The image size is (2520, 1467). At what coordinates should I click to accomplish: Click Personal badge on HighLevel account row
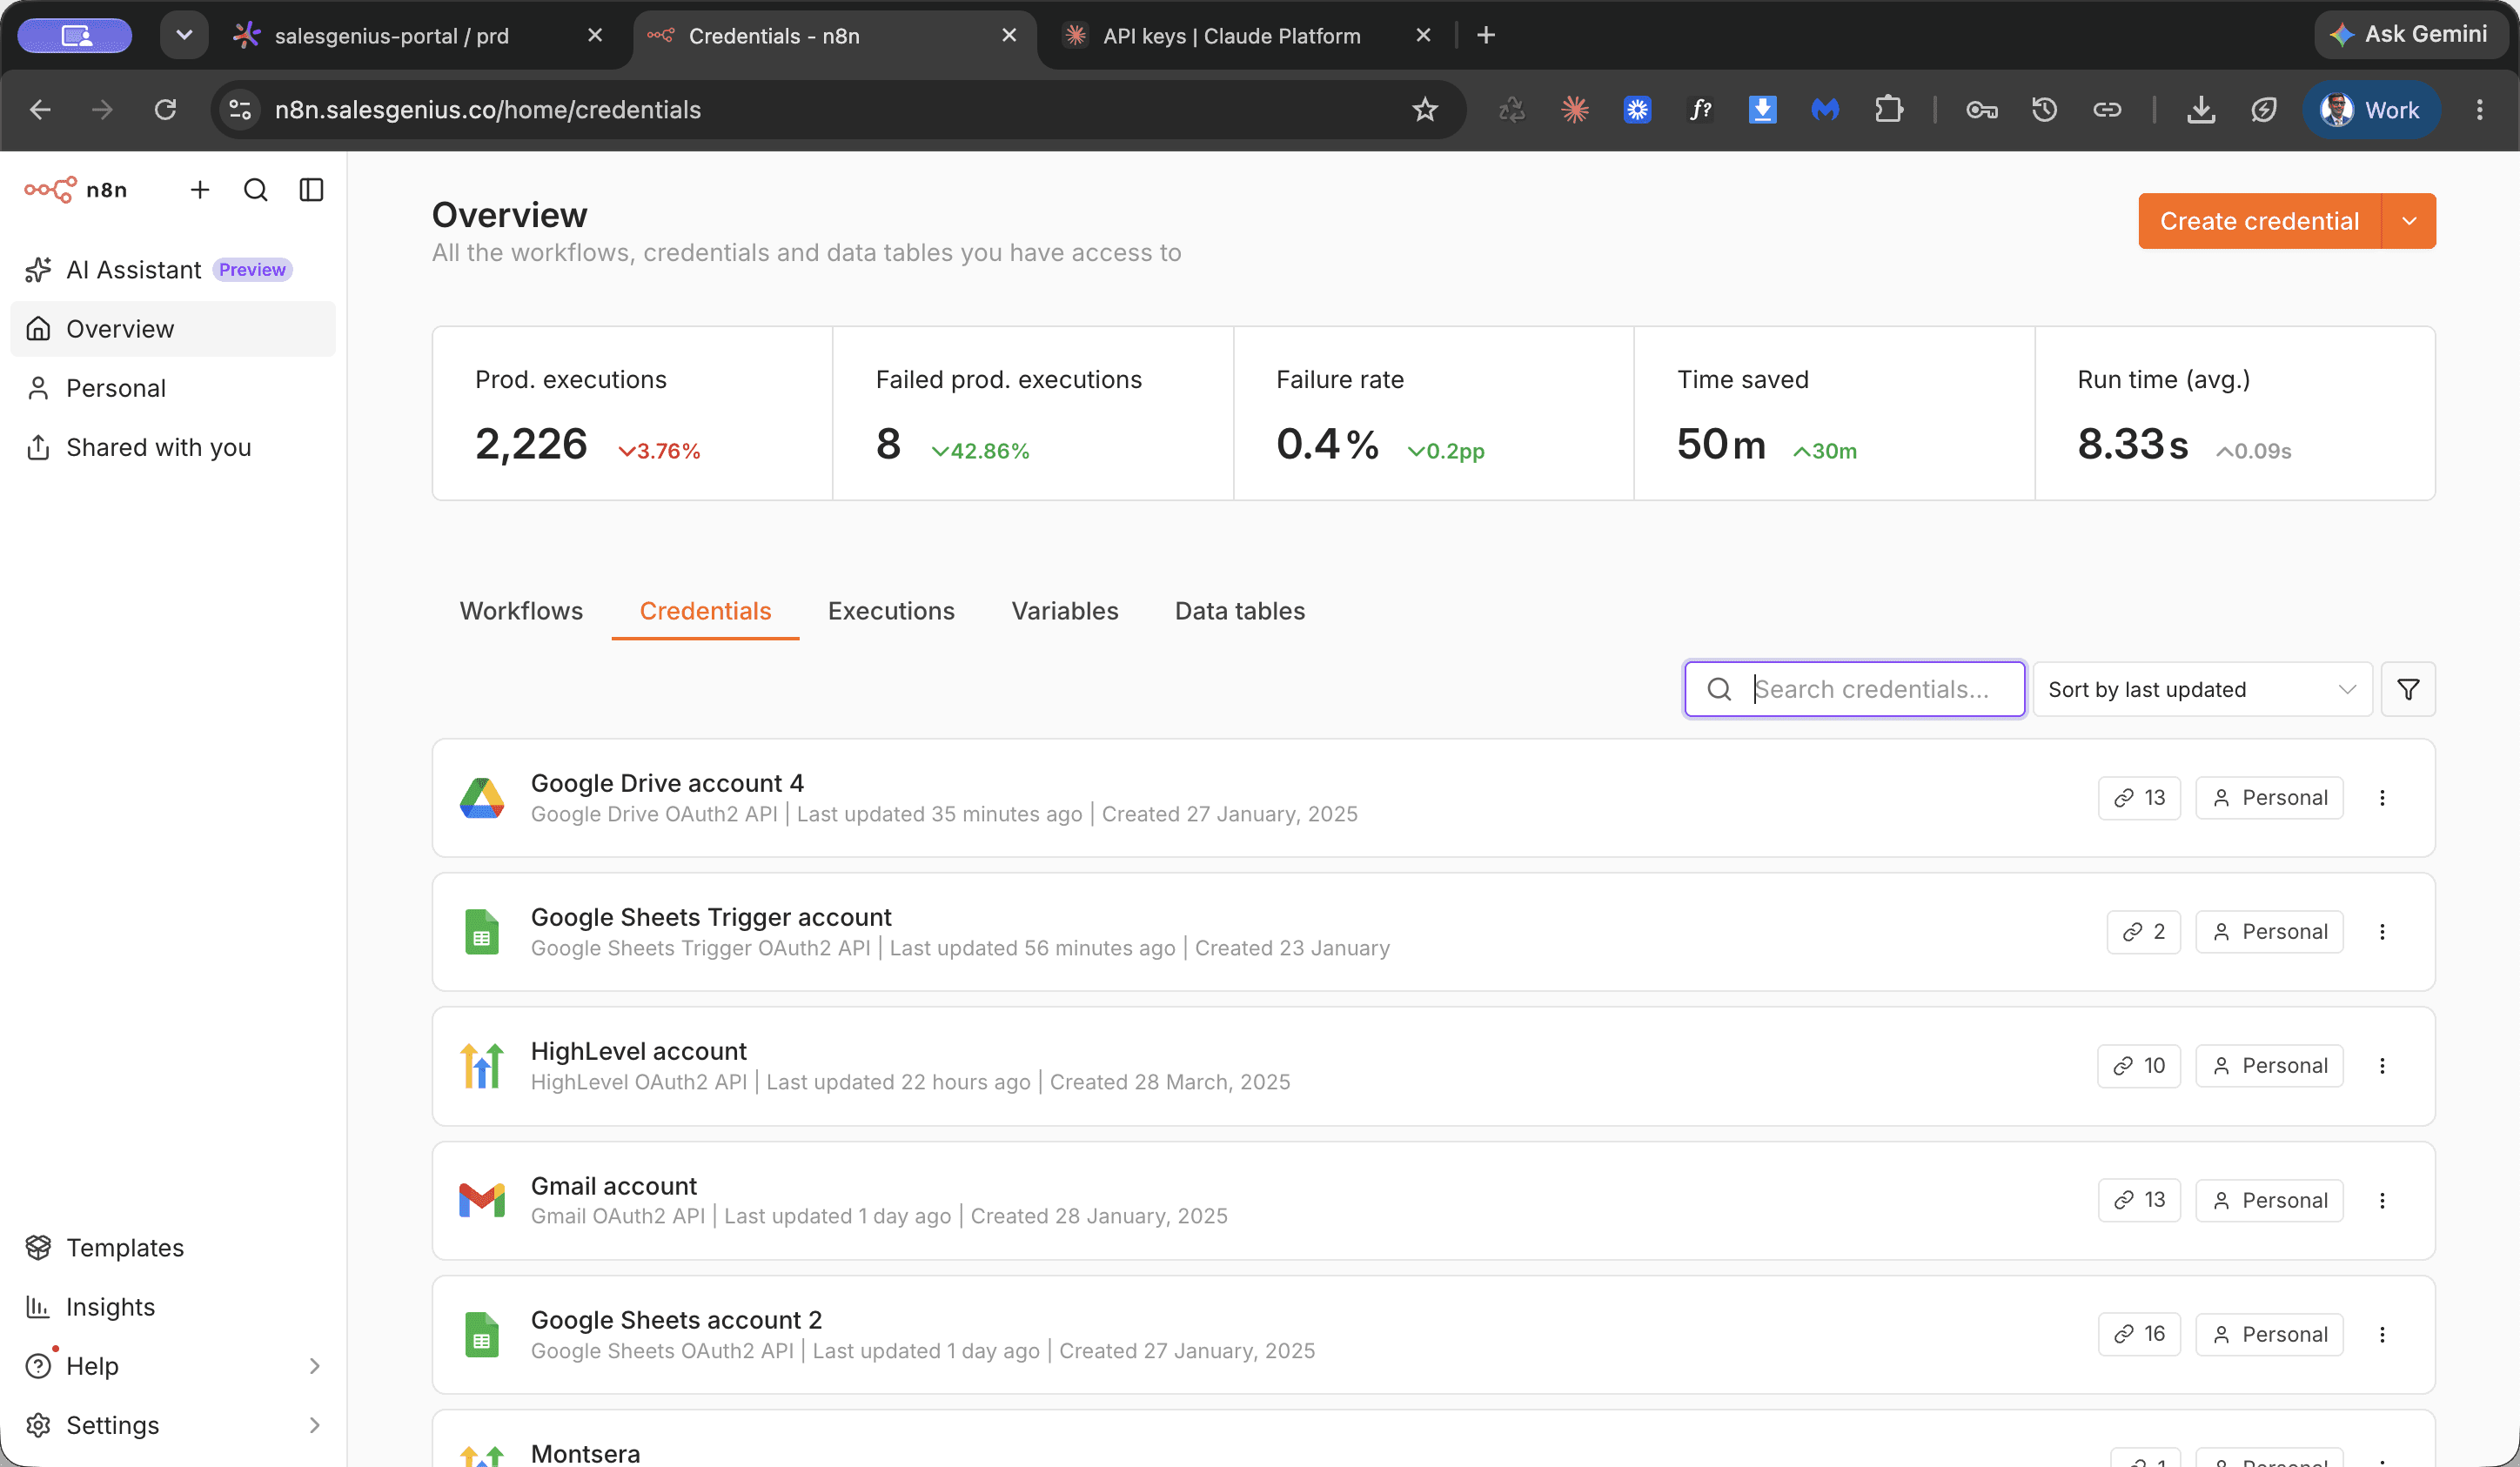[x=2270, y=1066]
